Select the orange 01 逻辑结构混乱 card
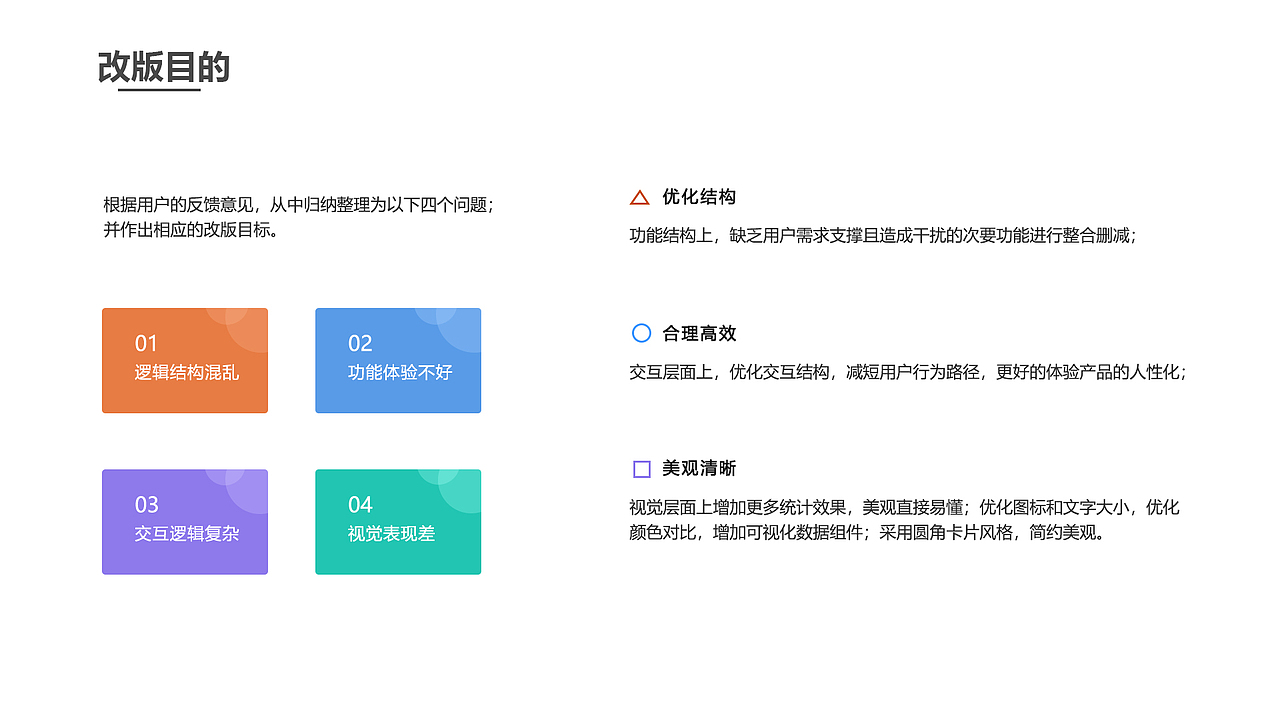 coord(185,360)
